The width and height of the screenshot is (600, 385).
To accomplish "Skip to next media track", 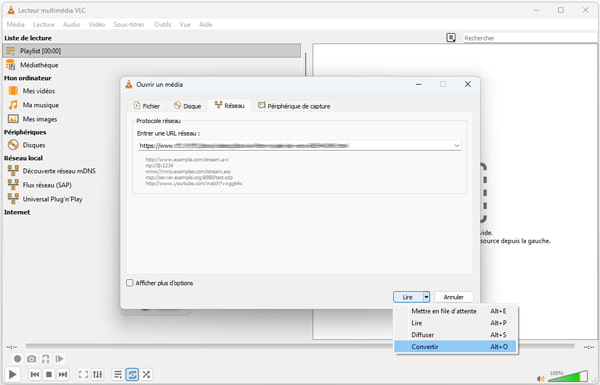I will [x=63, y=374].
